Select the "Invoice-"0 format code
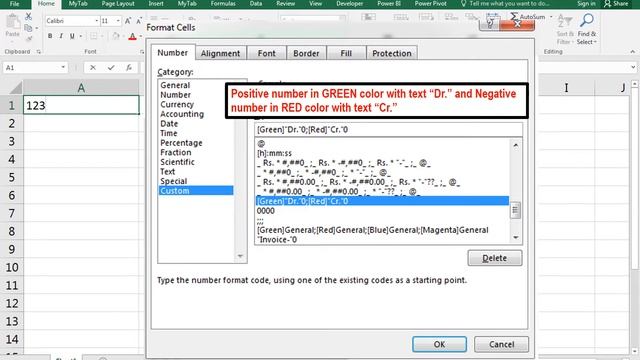This screenshot has height=360, width=640. (x=277, y=240)
